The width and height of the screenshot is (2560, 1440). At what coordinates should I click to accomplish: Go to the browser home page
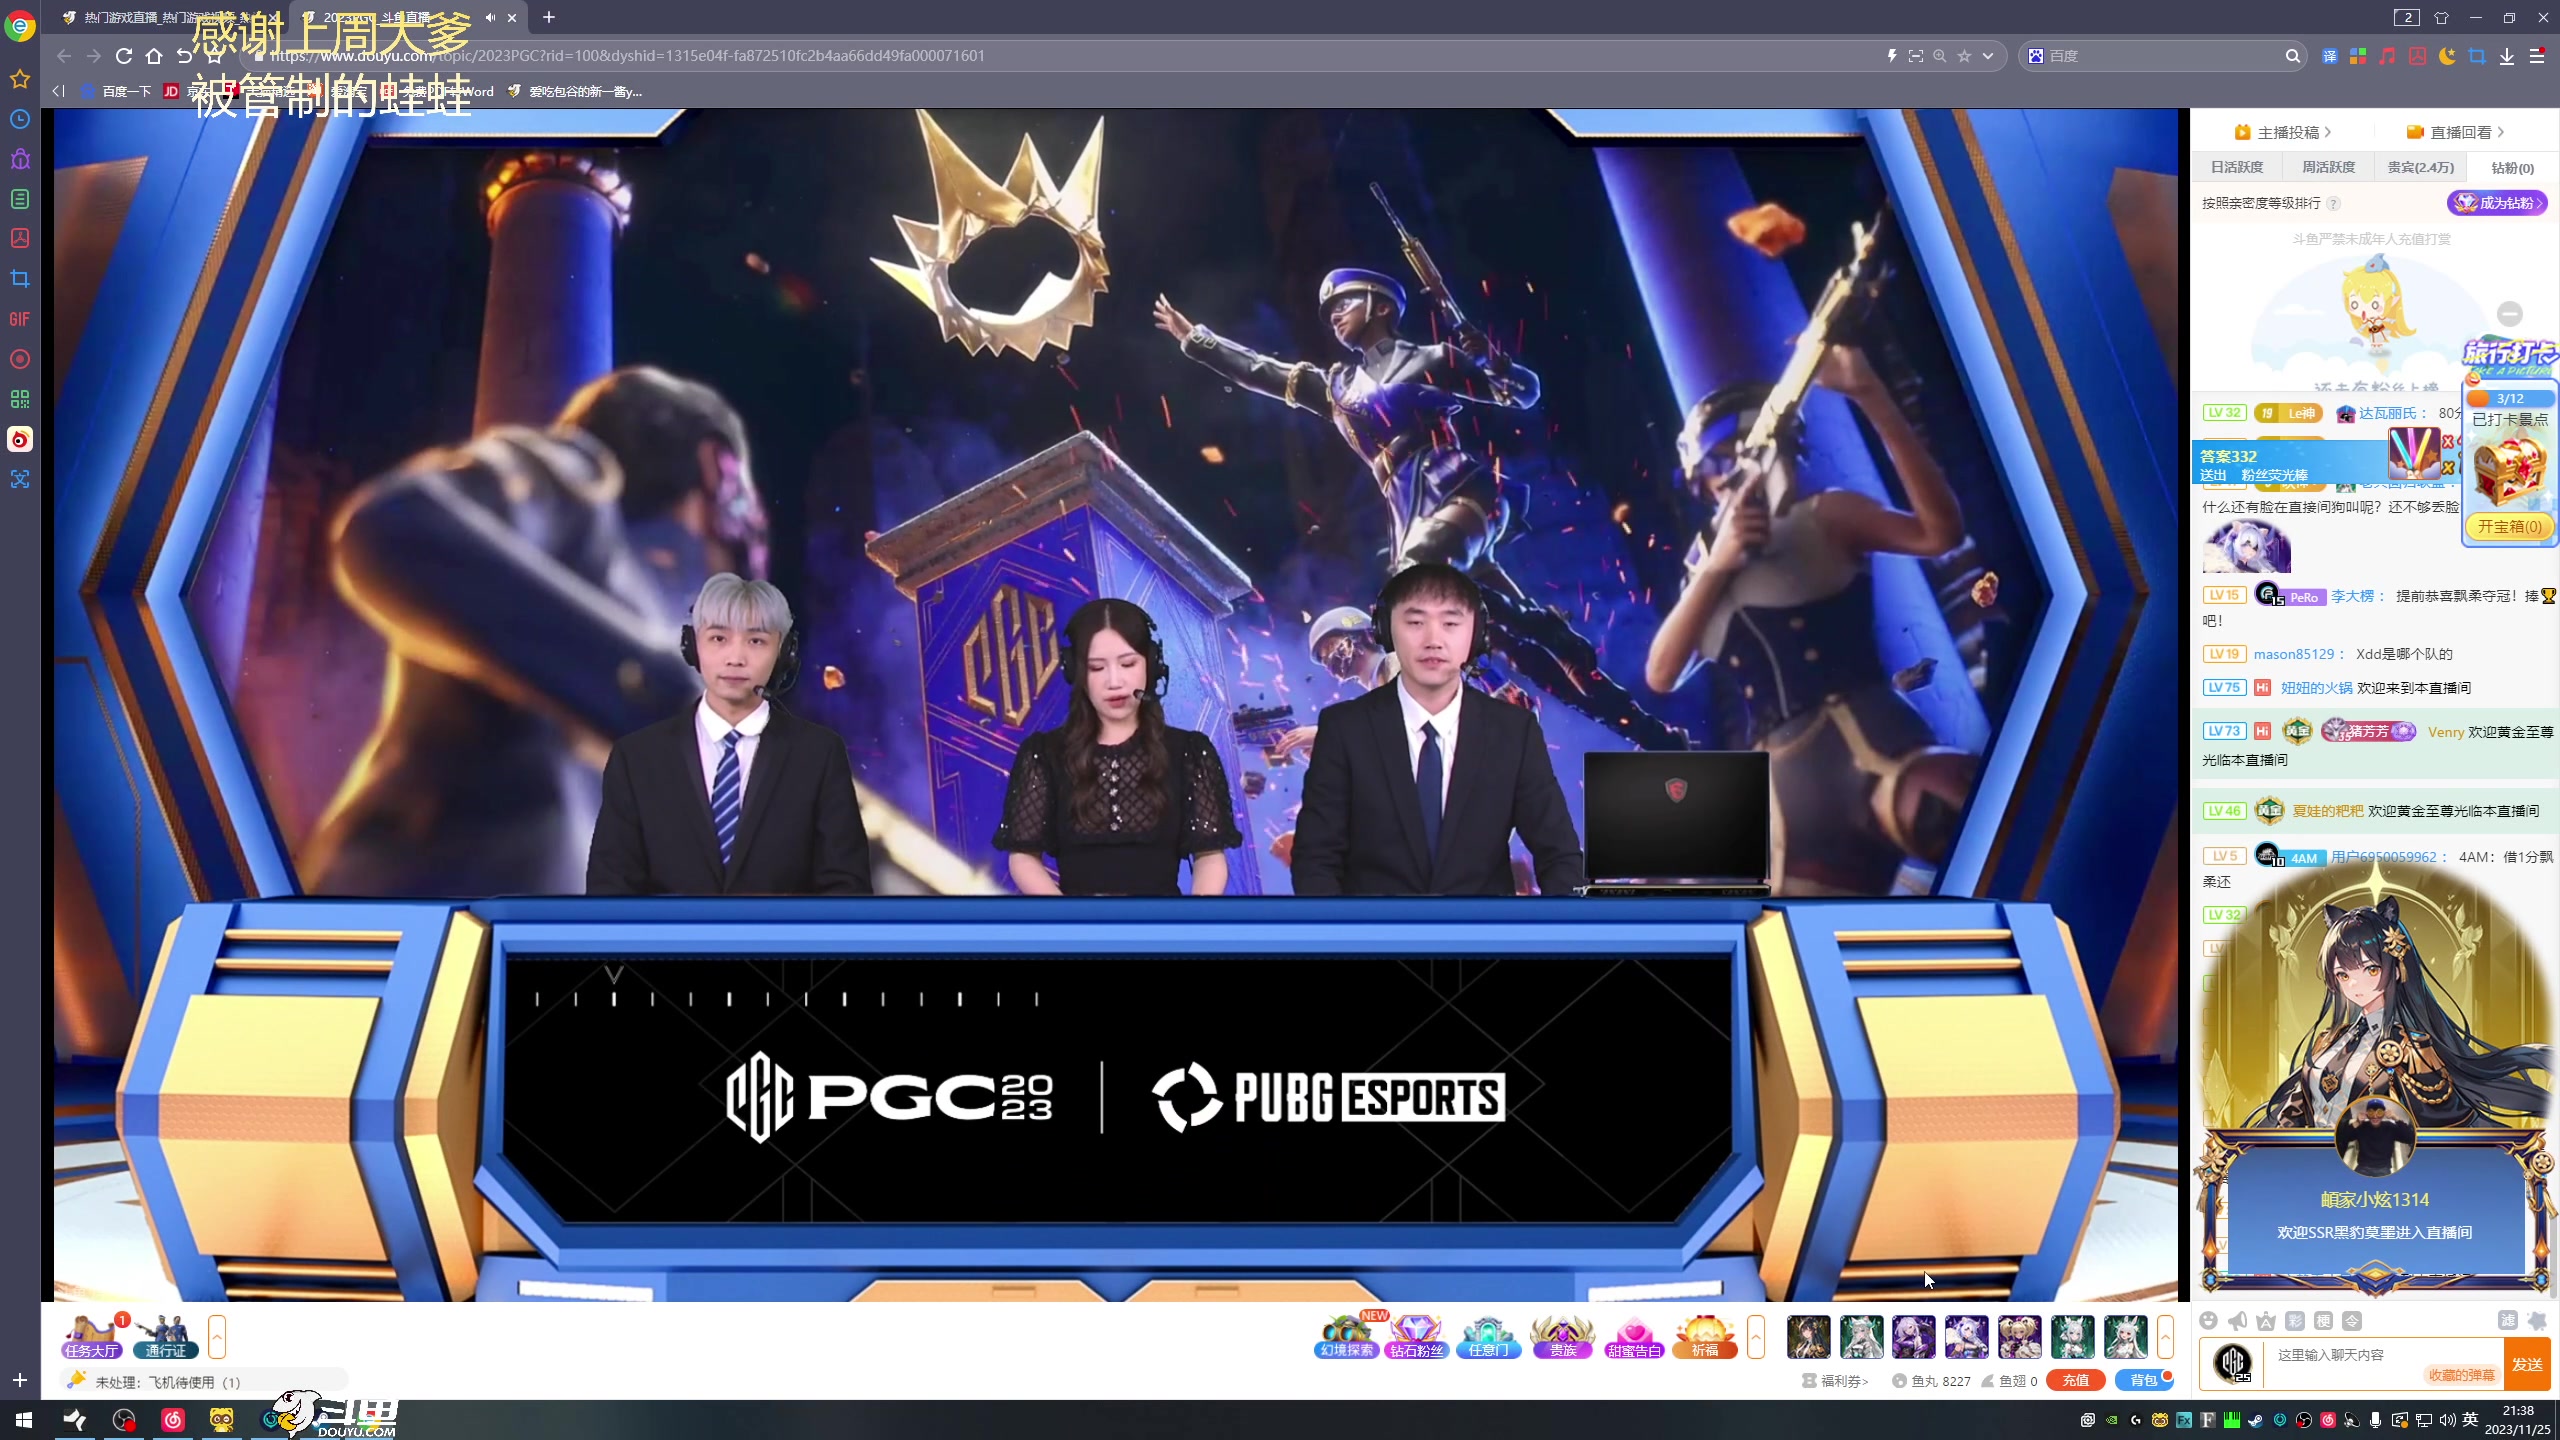click(154, 56)
